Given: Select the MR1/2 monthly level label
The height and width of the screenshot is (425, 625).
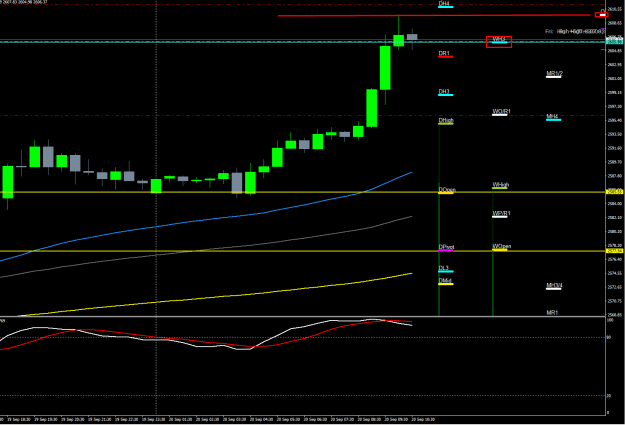Looking at the screenshot, I should coord(554,73).
